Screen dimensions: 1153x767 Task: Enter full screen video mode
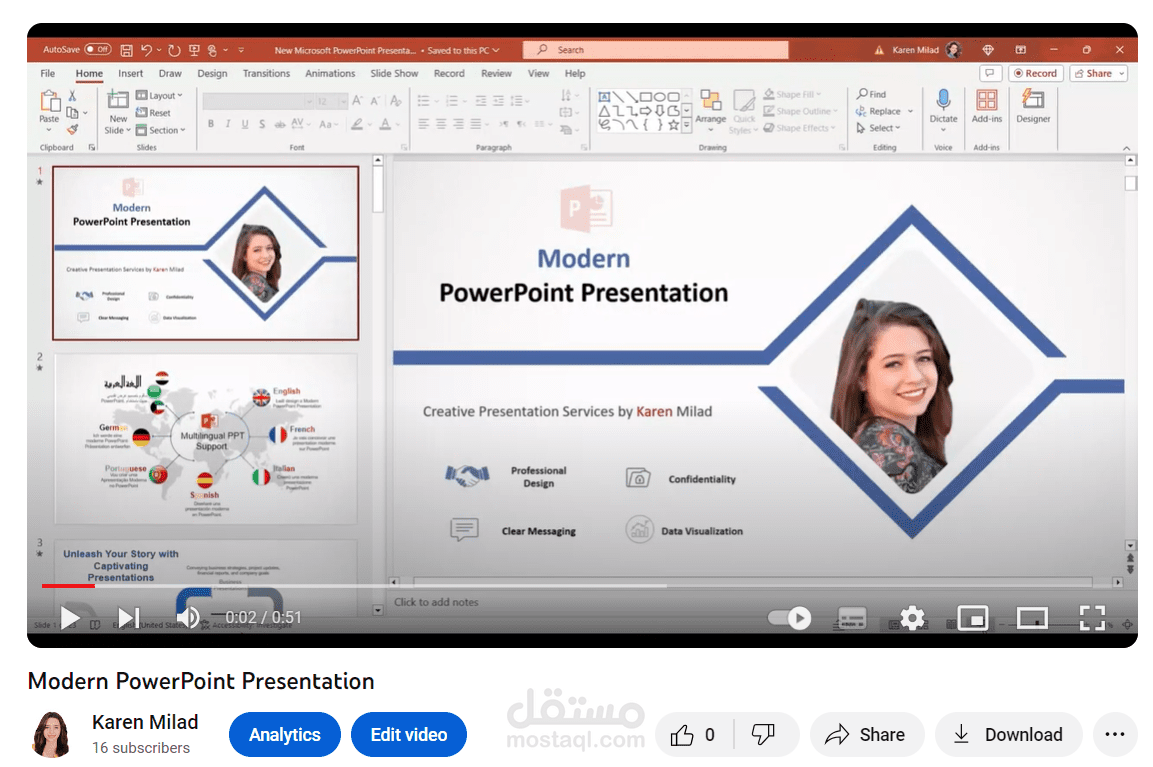coord(1092,618)
